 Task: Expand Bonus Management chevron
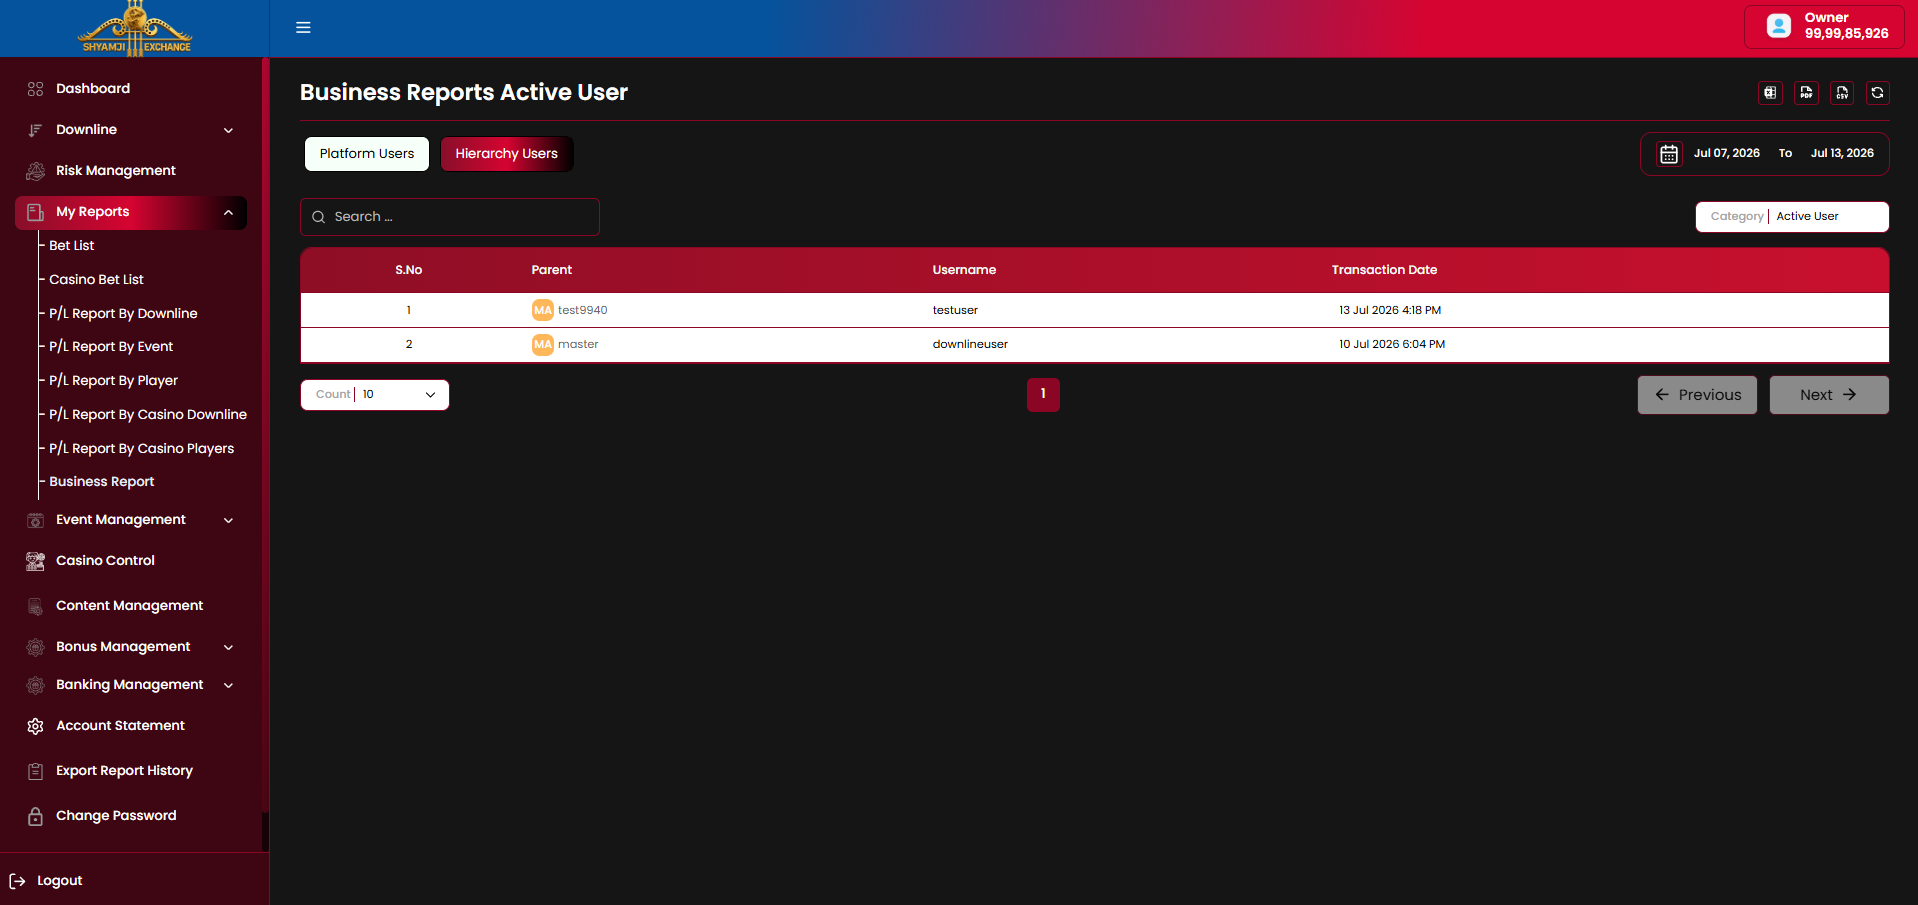pyautogui.click(x=228, y=647)
